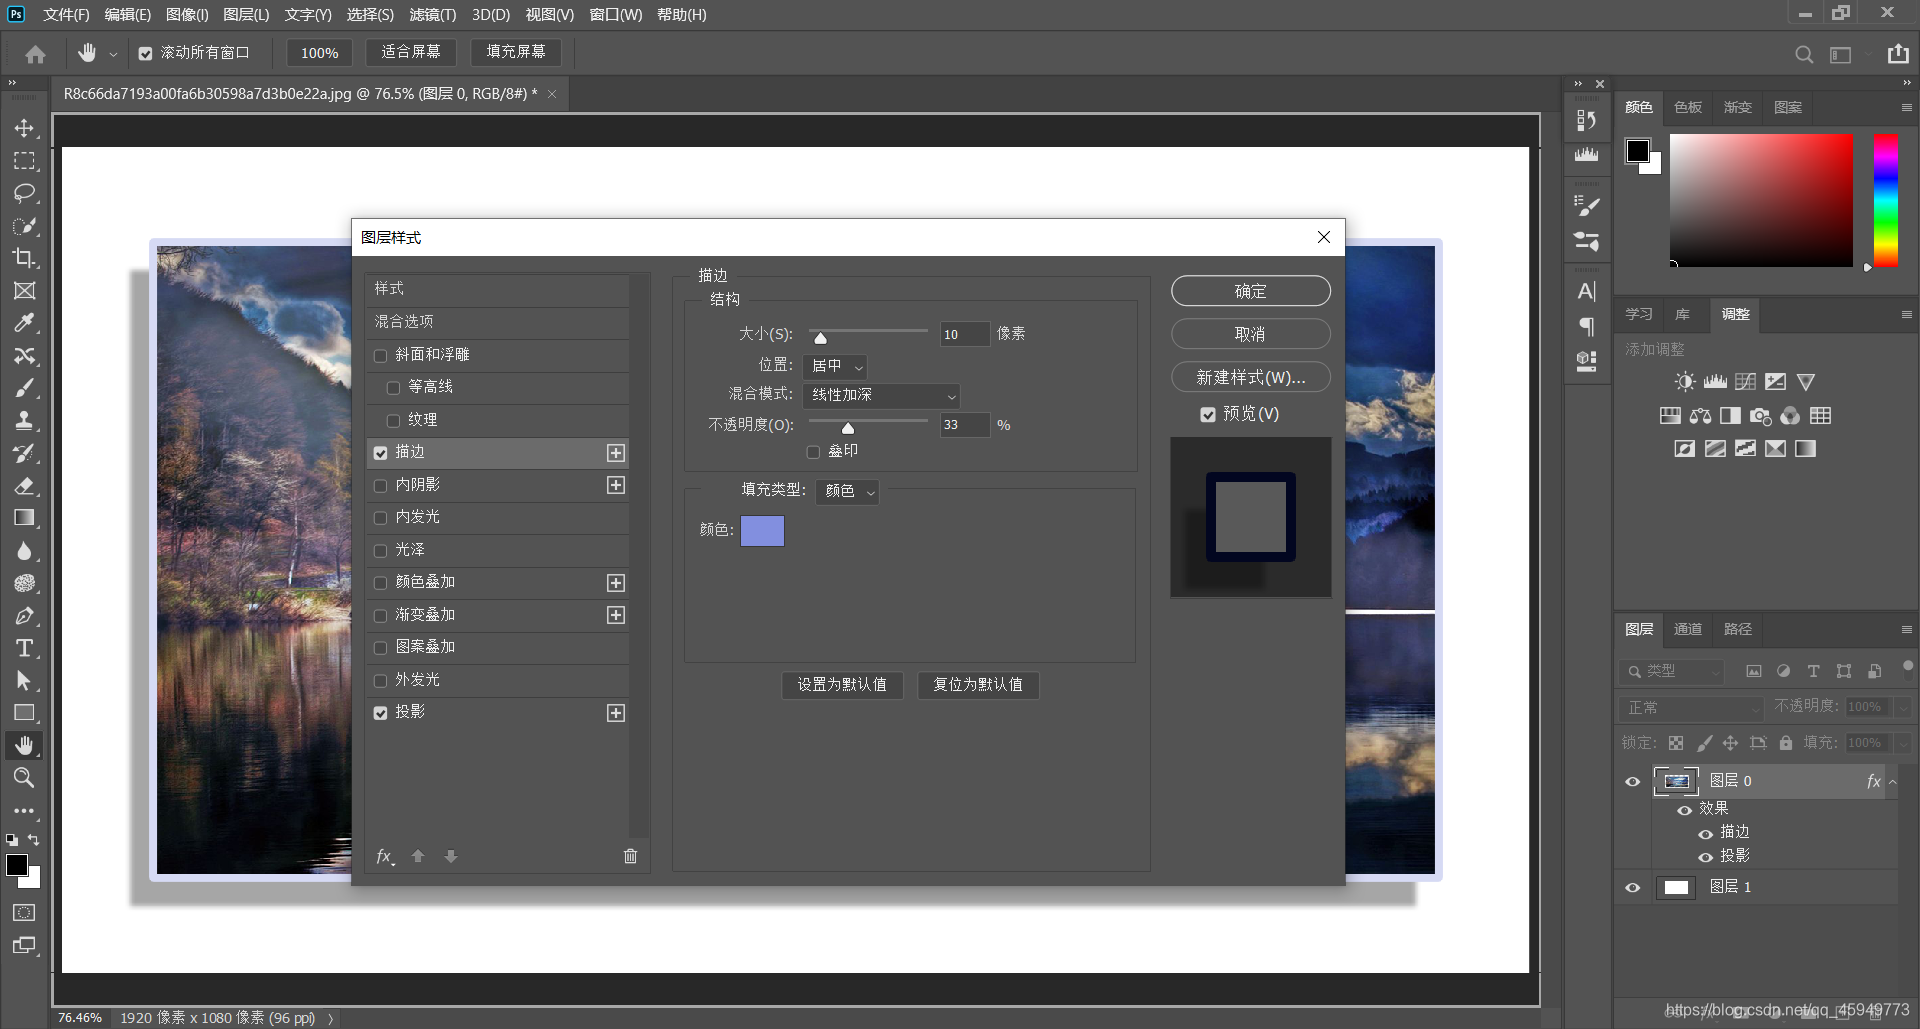The height and width of the screenshot is (1029, 1920).
Task: Enable the 内发光 checkbox
Action: 380,518
